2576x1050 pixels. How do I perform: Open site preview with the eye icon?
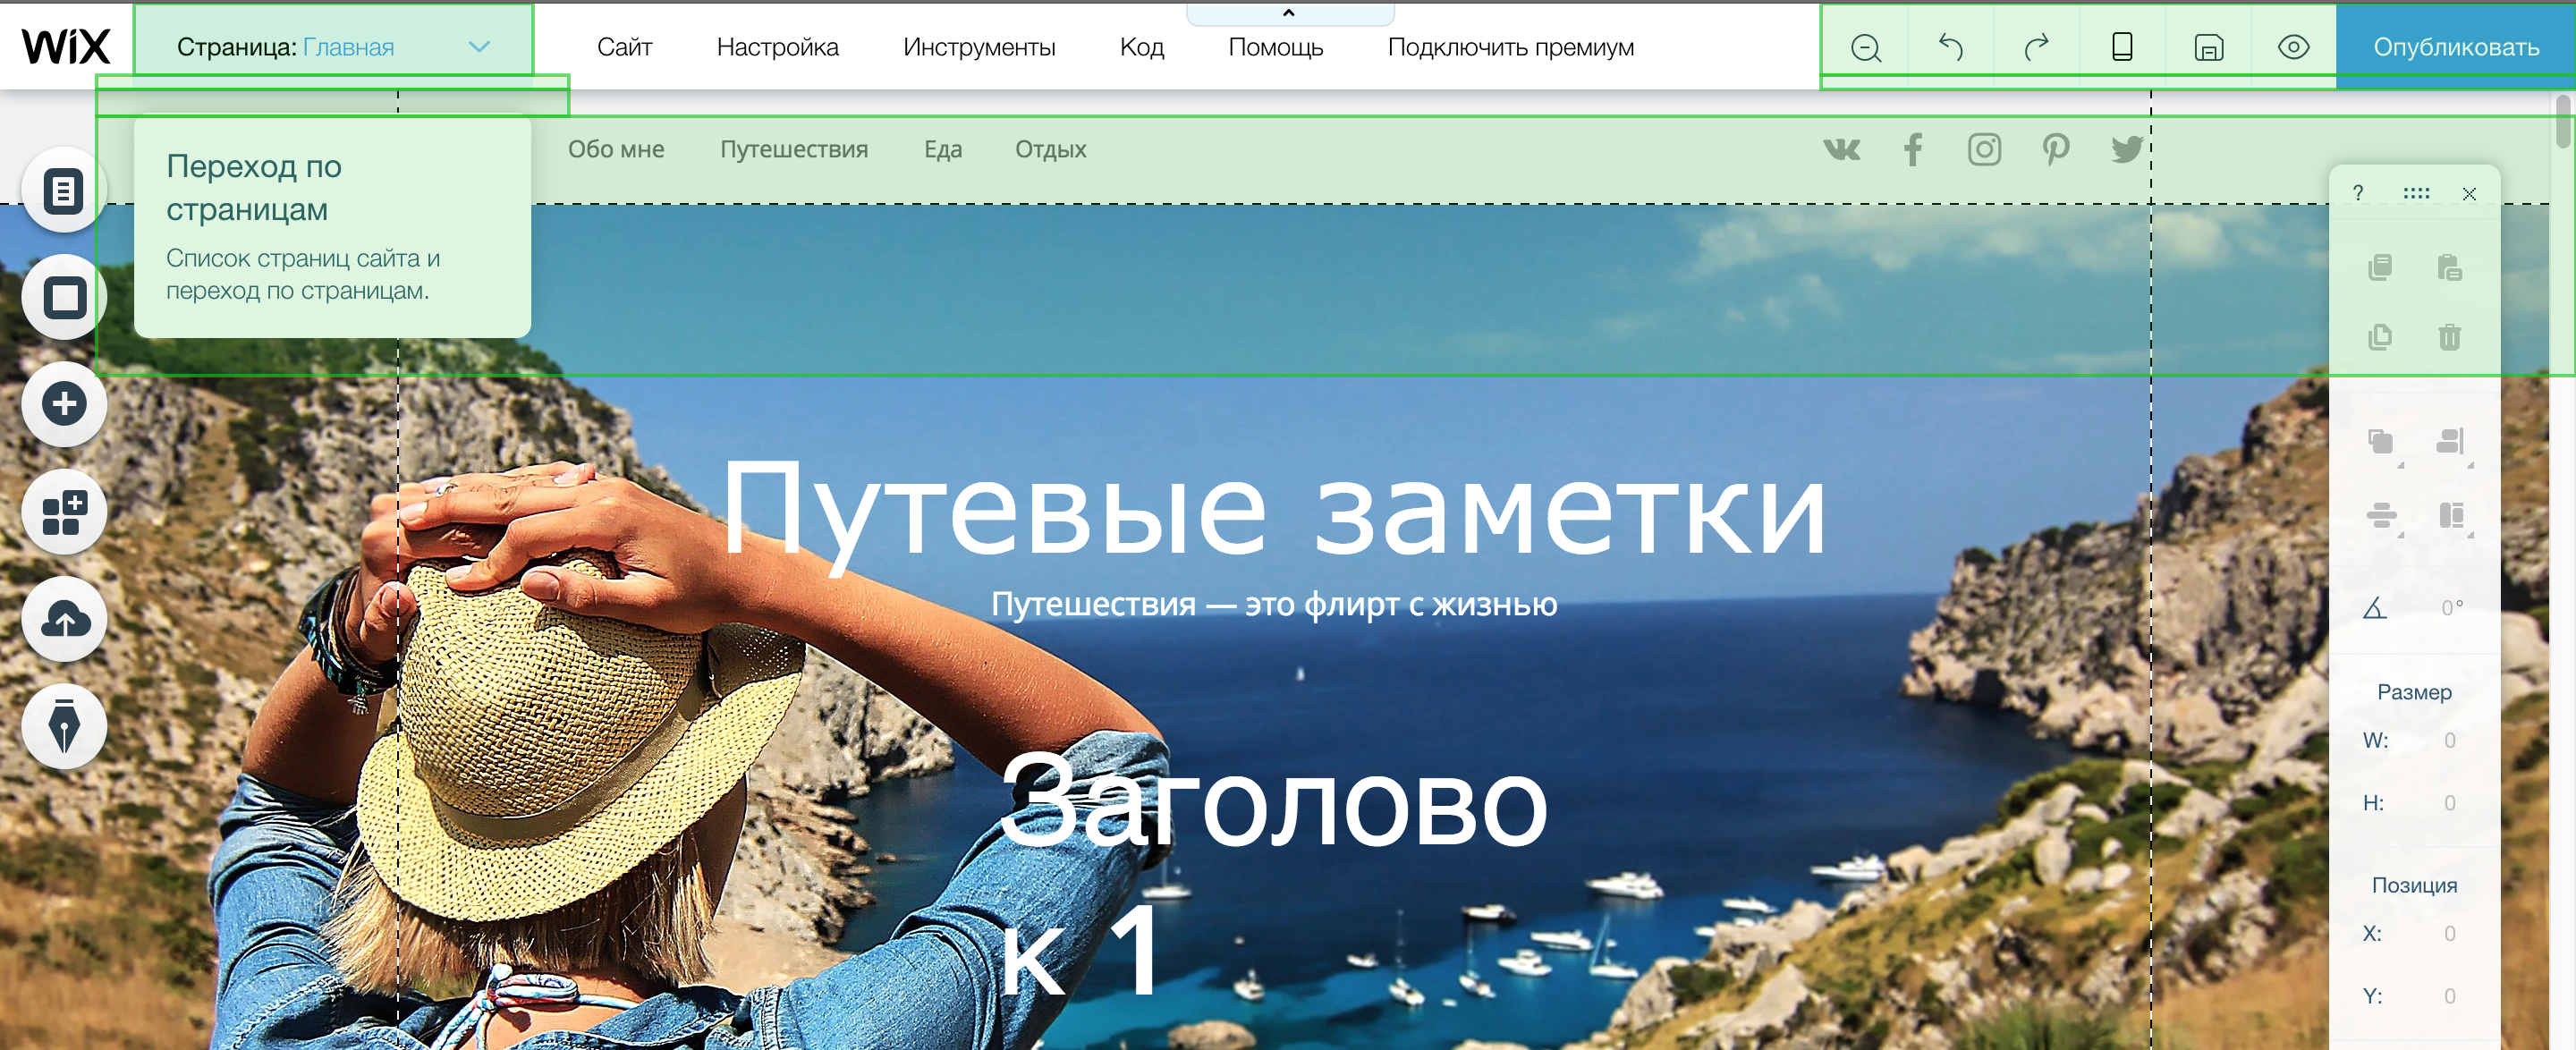2293,46
